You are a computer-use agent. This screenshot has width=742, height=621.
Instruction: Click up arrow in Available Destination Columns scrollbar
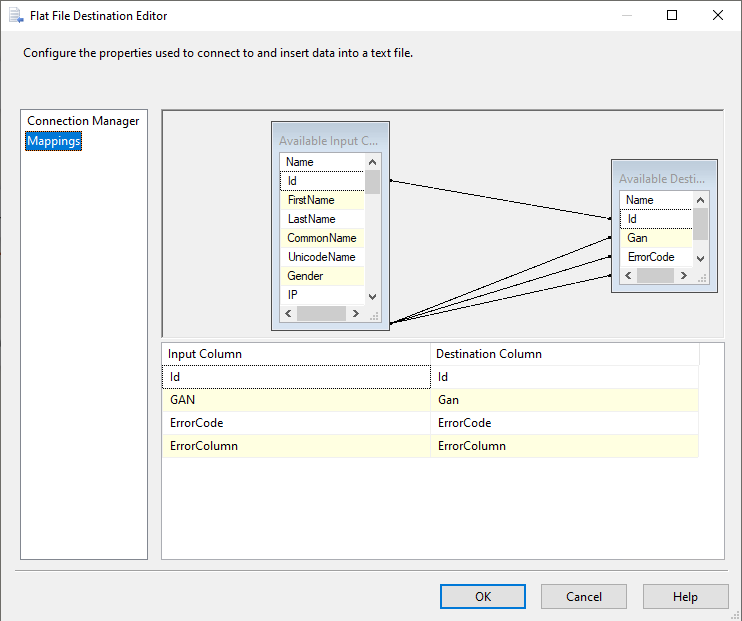[x=700, y=200]
